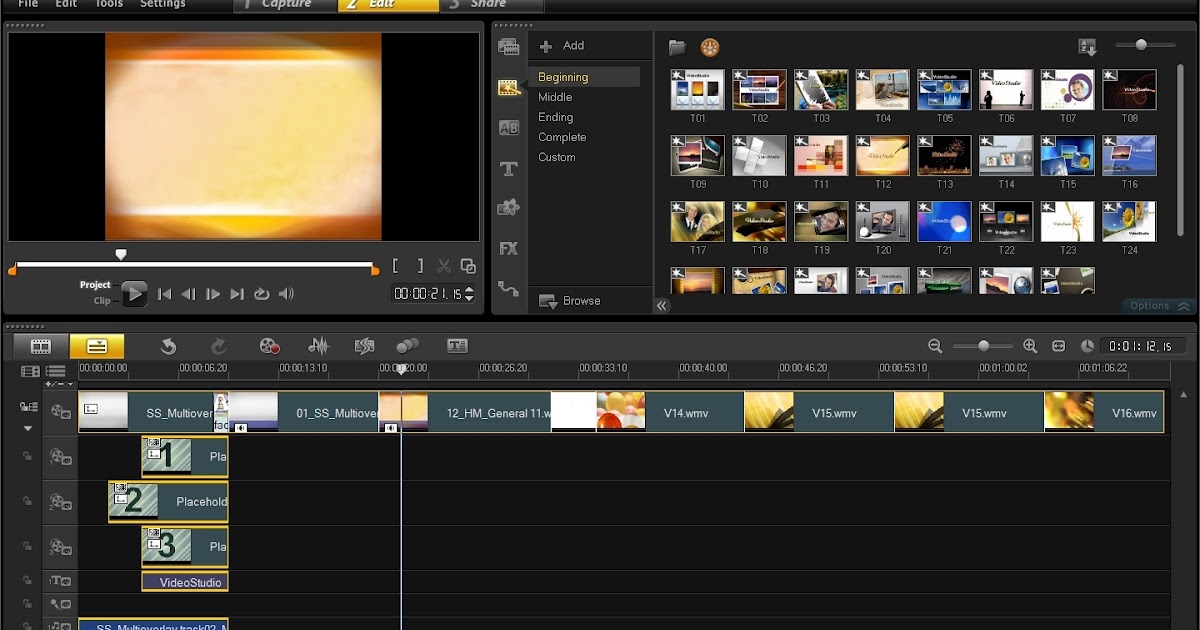Switch to Timeline view
Image resolution: width=1200 pixels, height=630 pixels.
coord(97,346)
